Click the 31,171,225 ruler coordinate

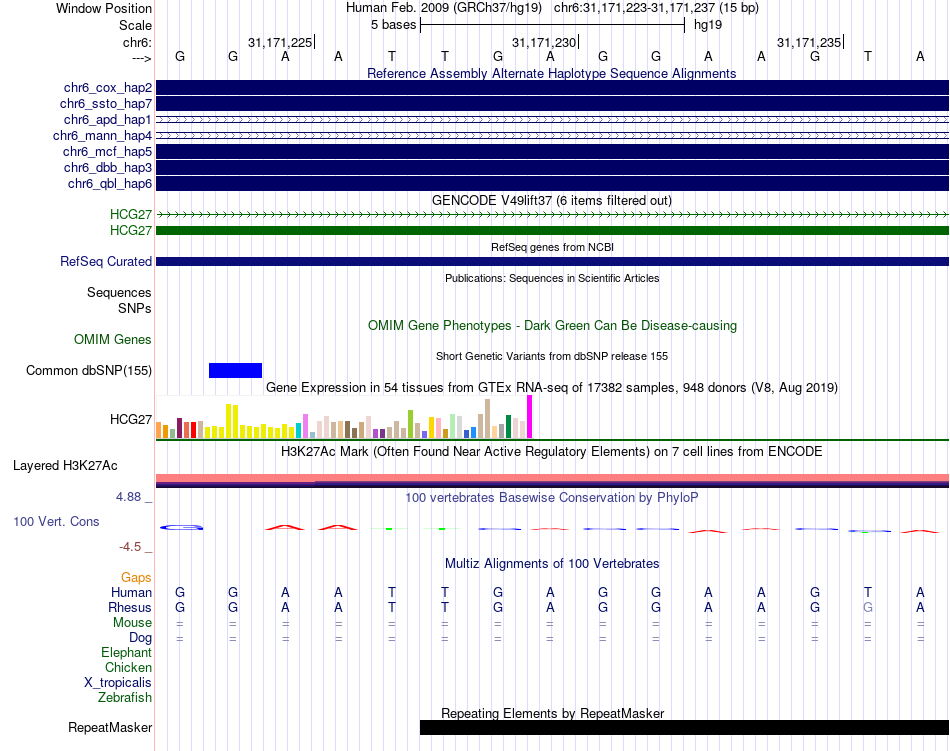click(x=280, y=42)
